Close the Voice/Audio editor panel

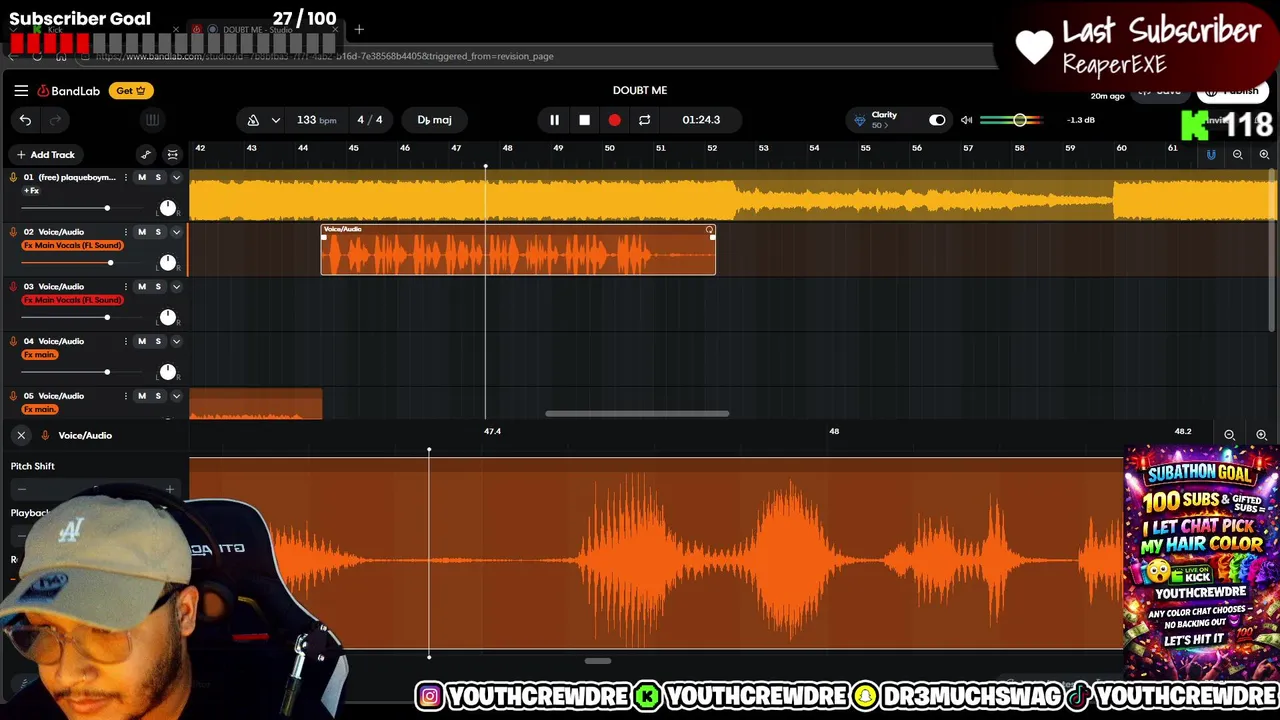(21, 435)
